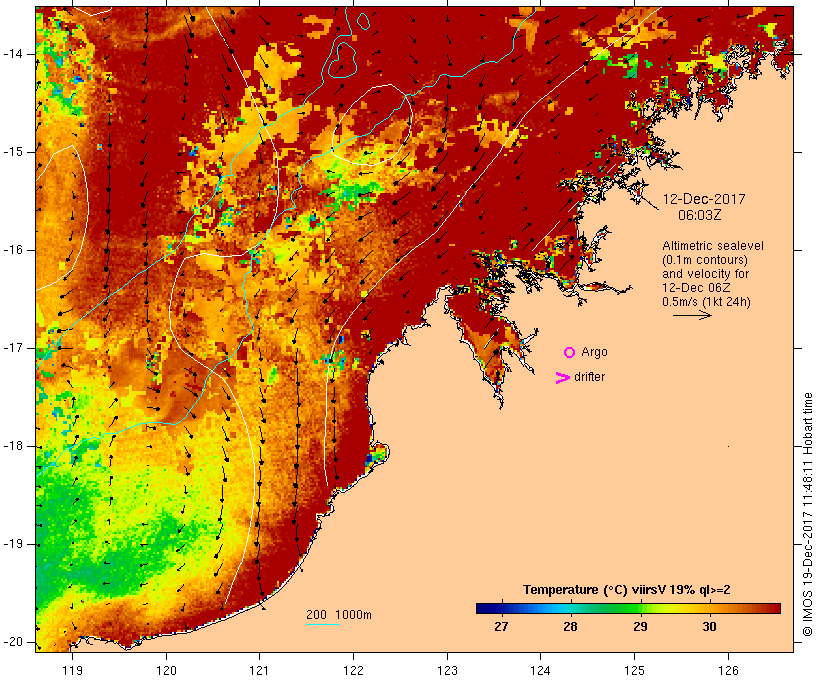Click the "Argo" legend label
Viewport: 820px width, 680px height.
point(595,352)
